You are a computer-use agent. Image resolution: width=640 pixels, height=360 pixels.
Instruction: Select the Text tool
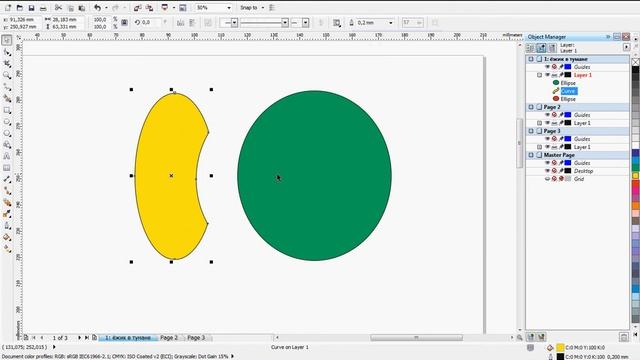click(7, 156)
